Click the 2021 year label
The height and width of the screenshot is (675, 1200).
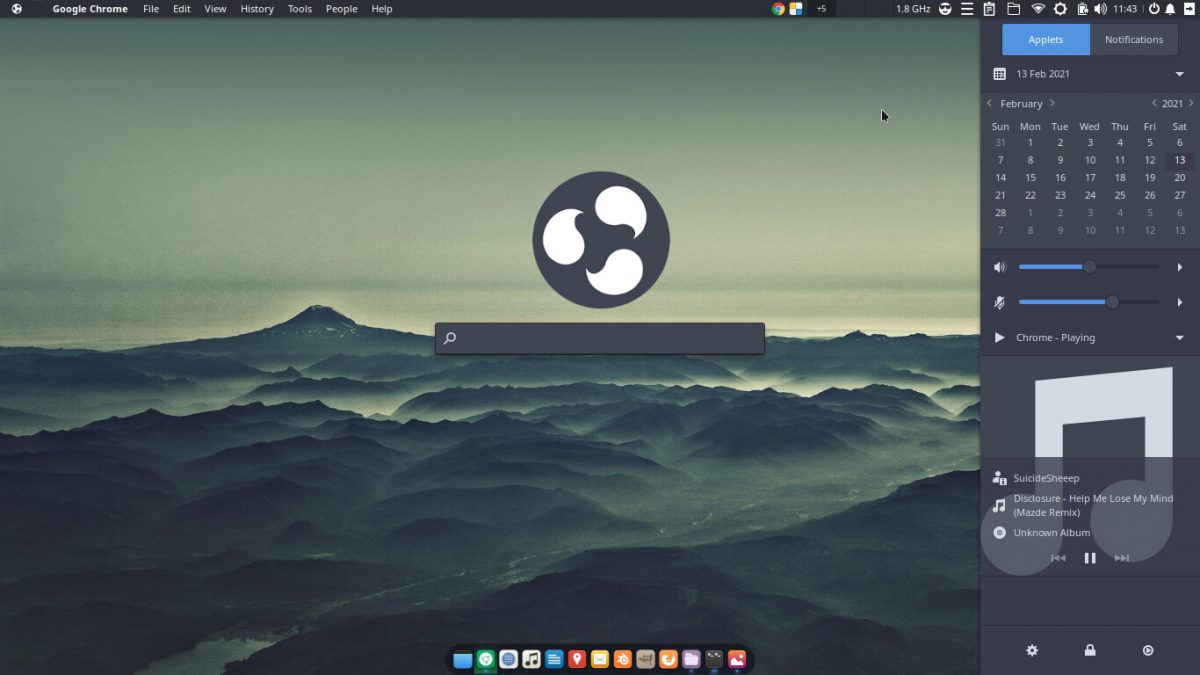click(1171, 103)
